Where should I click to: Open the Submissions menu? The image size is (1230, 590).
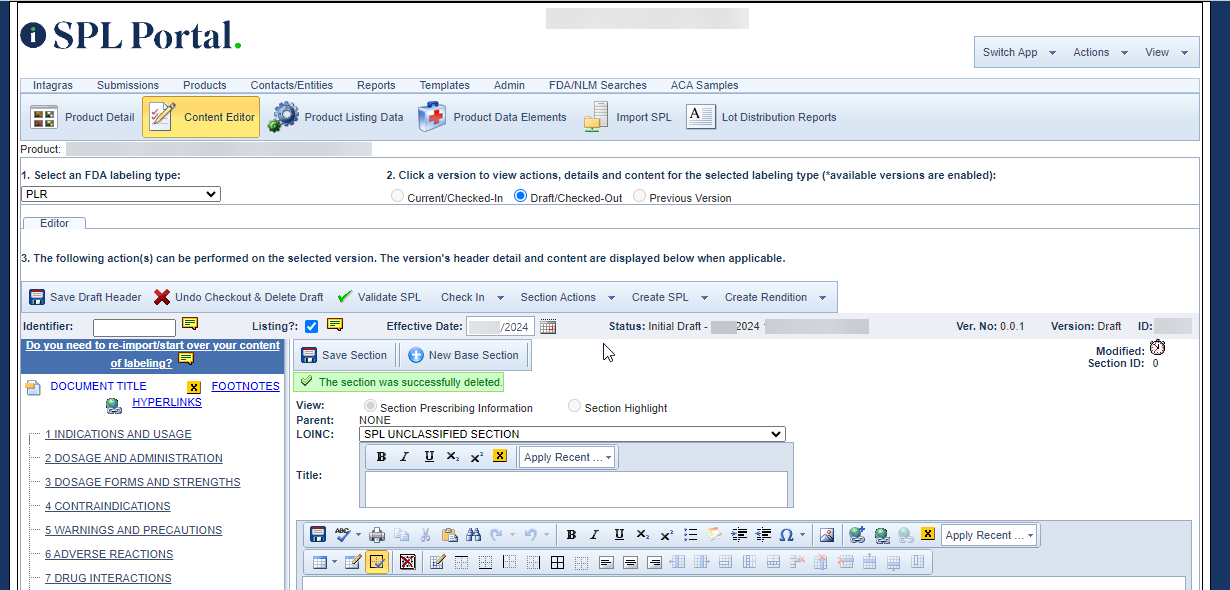click(128, 85)
